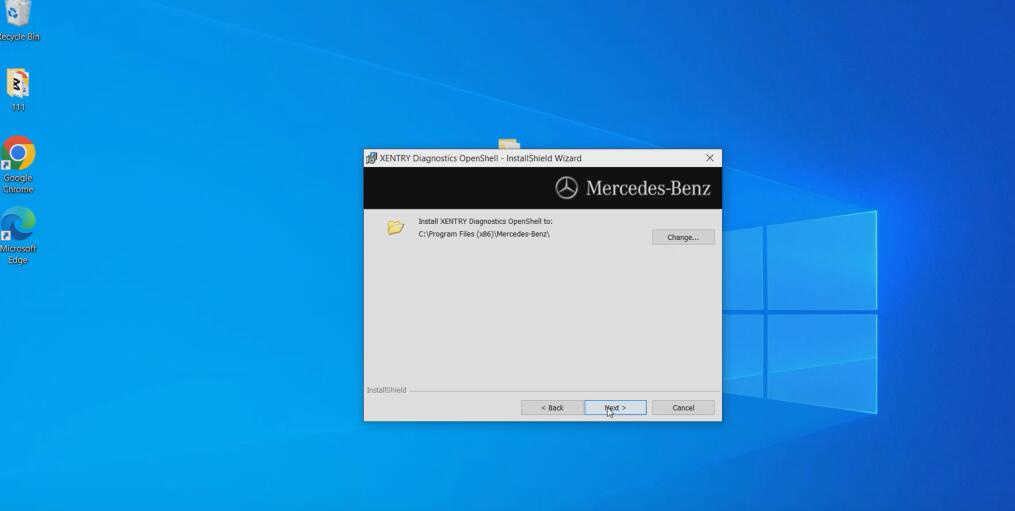
Task: Click the 'Install XENTRY Diagnostics OpenShell to:' text
Action: coord(485,221)
